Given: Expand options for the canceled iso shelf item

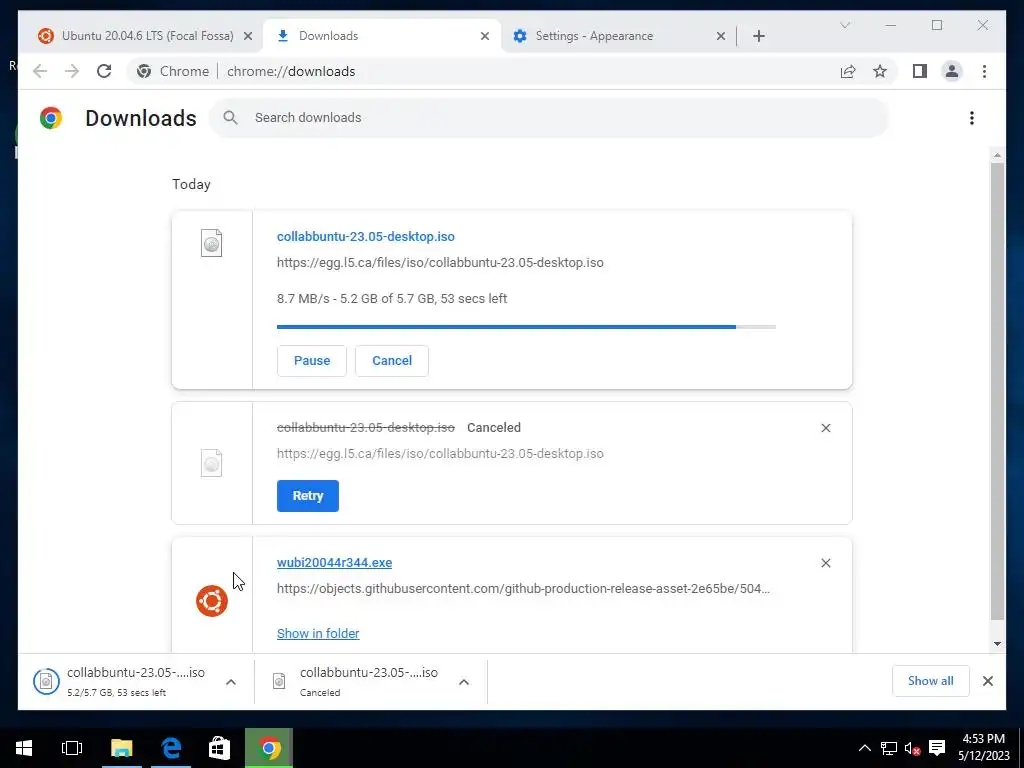Looking at the screenshot, I should (x=464, y=682).
